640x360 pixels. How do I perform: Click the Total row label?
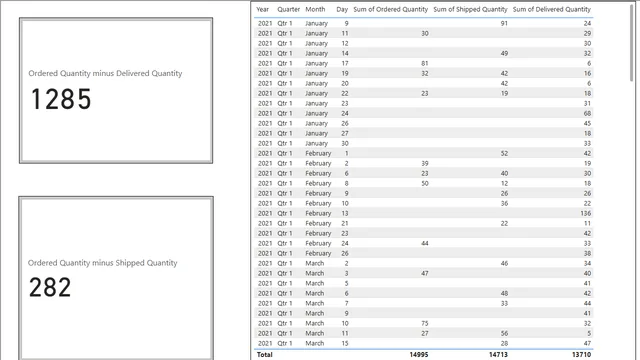(264, 355)
